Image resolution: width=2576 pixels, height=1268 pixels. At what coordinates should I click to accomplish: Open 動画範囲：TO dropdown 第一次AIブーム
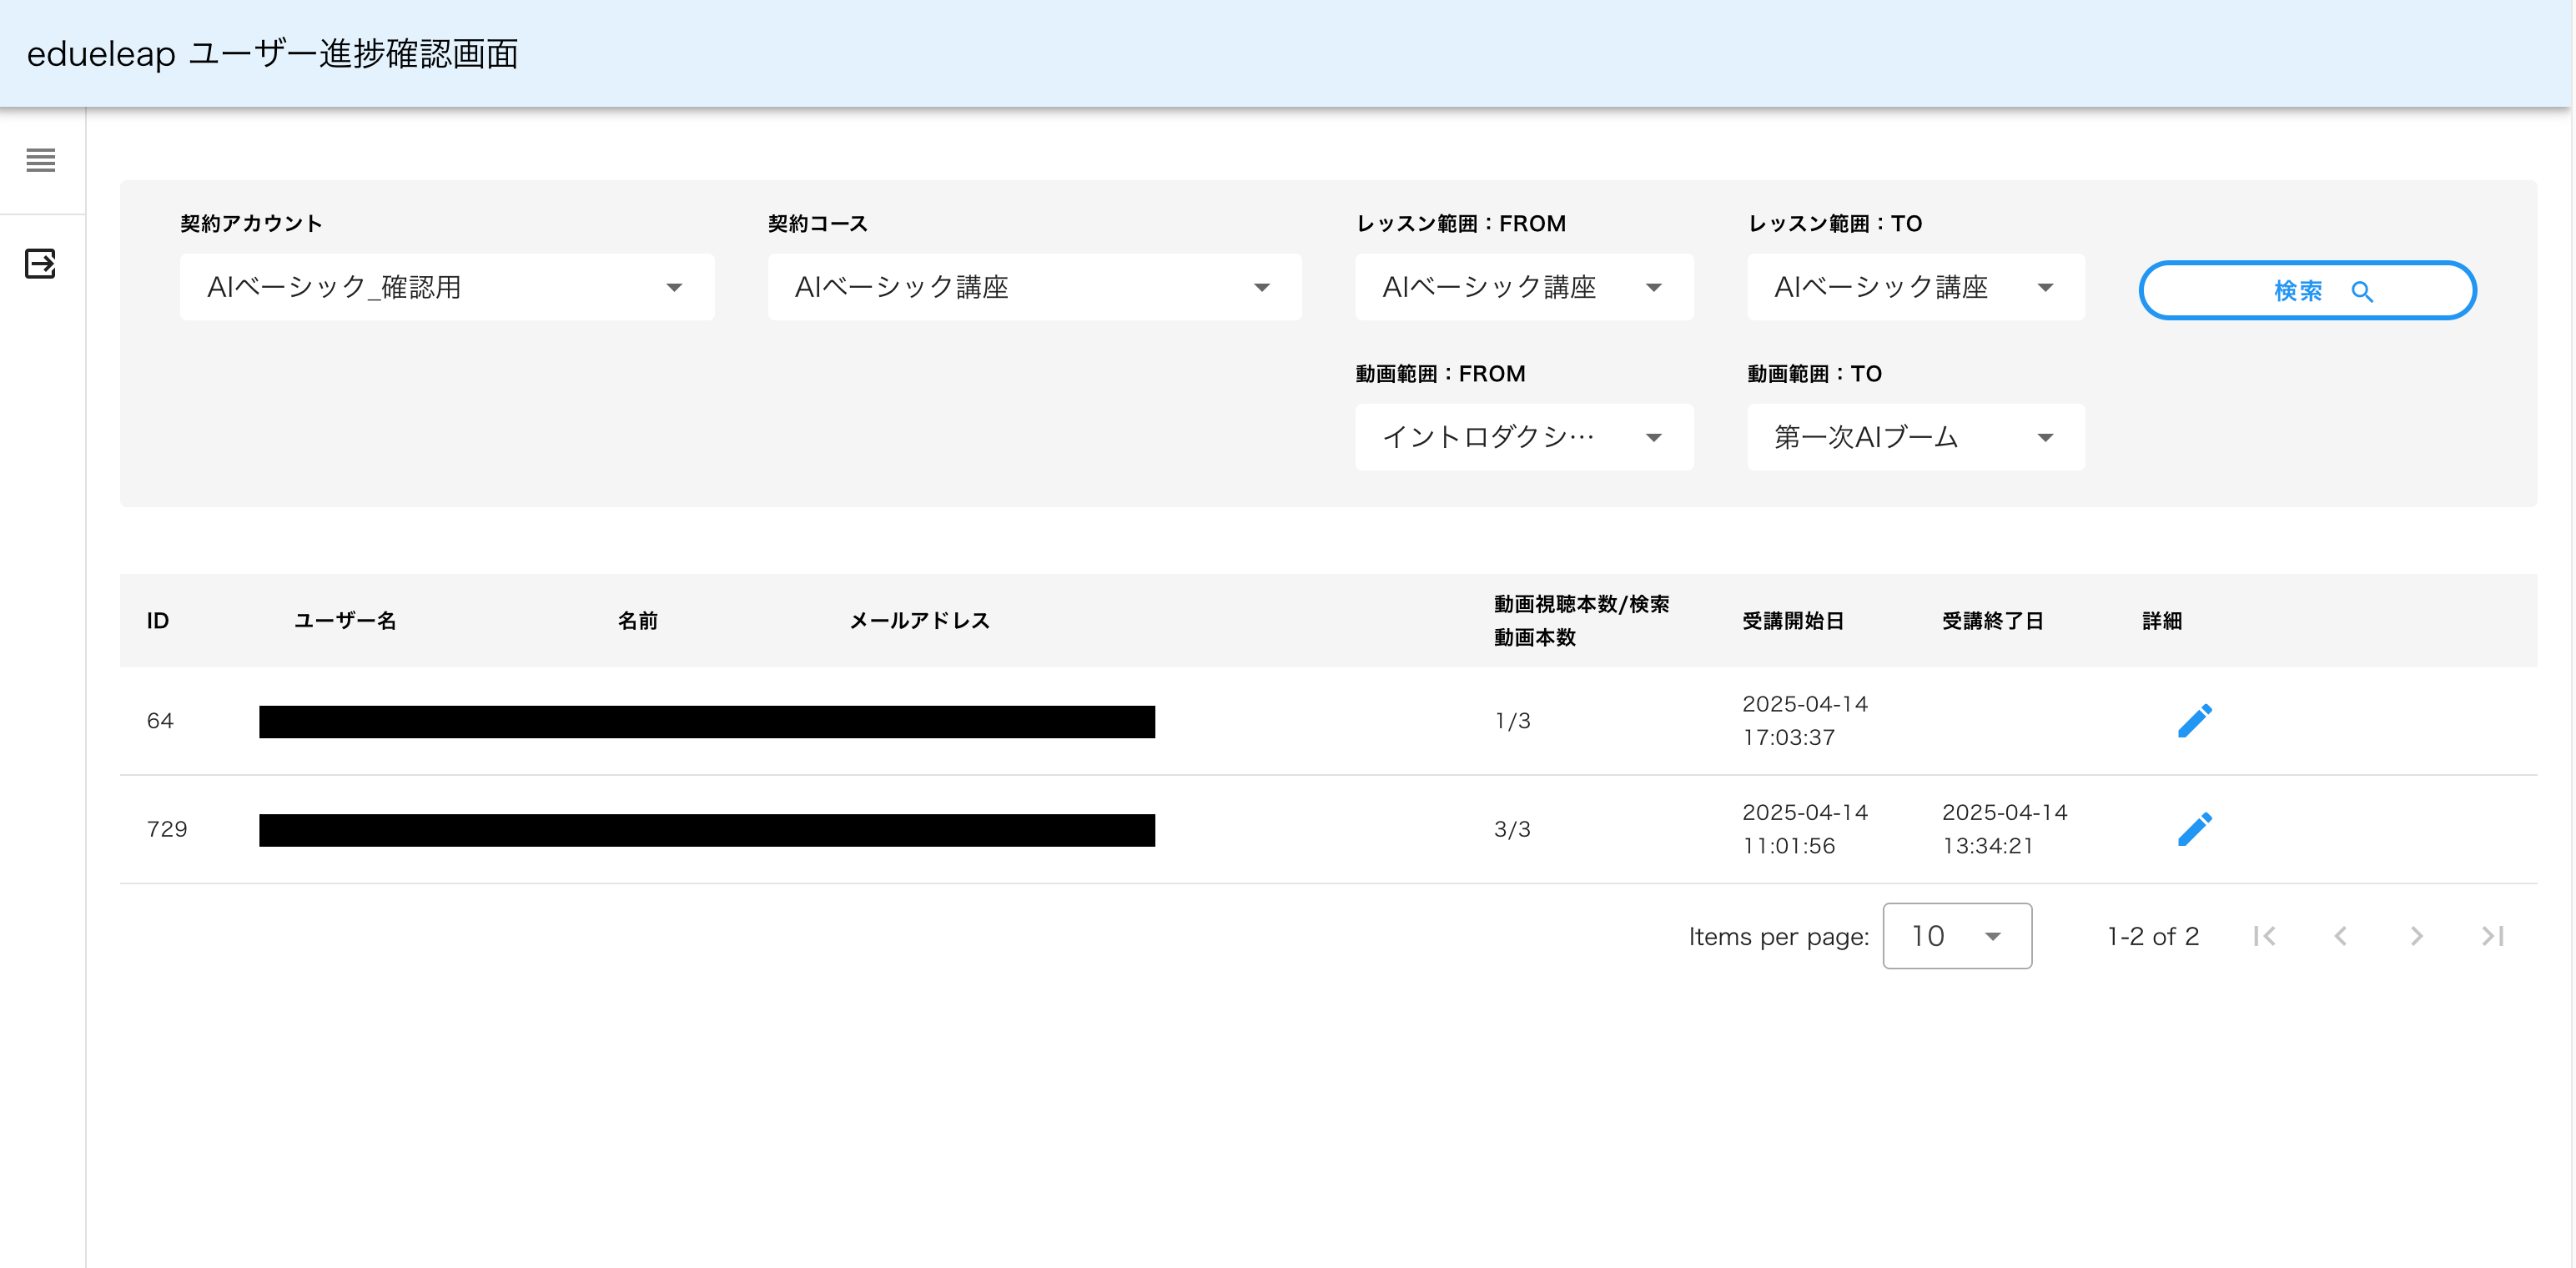[x=1916, y=437]
